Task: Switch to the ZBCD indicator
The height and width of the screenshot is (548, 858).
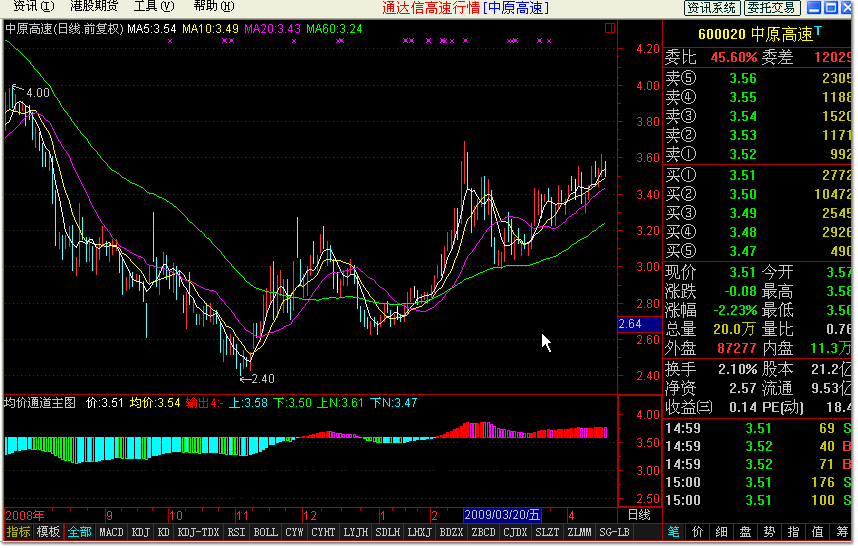Action: [484, 532]
